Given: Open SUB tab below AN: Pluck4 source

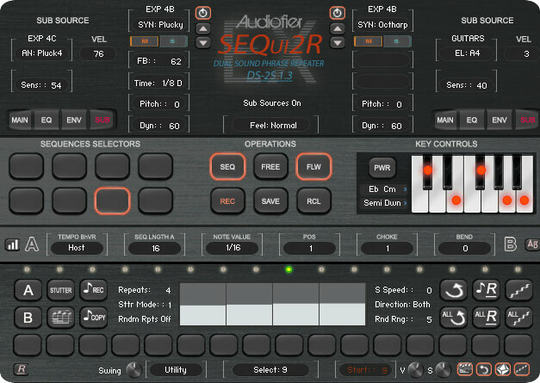Looking at the screenshot, I should (102, 120).
